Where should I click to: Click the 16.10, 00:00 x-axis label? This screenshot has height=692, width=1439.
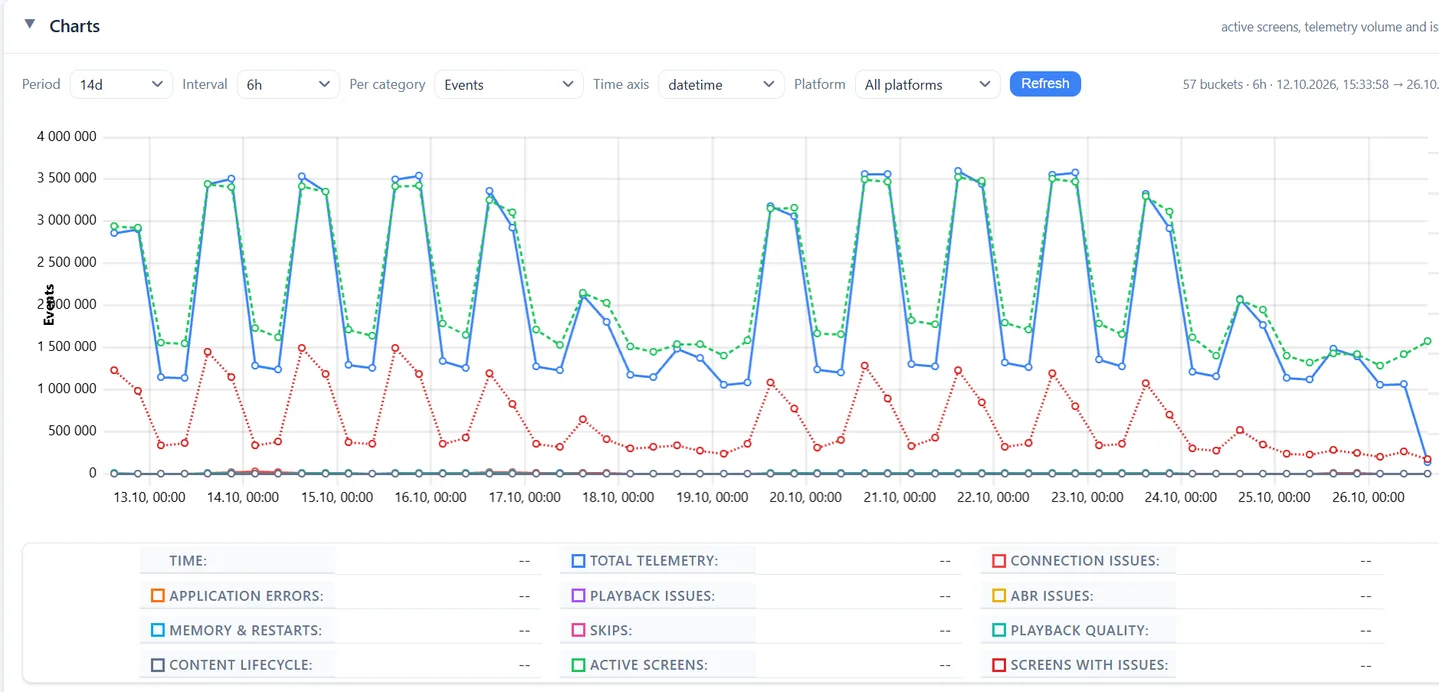tap(431, 497)
